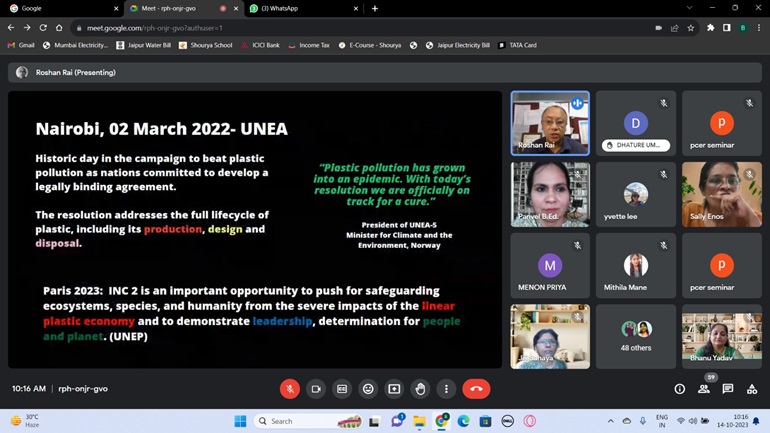Open the Income Tax bookmark
Image resolution: width=770 pixels, height=433 pixels.
(x=309, y=45)
